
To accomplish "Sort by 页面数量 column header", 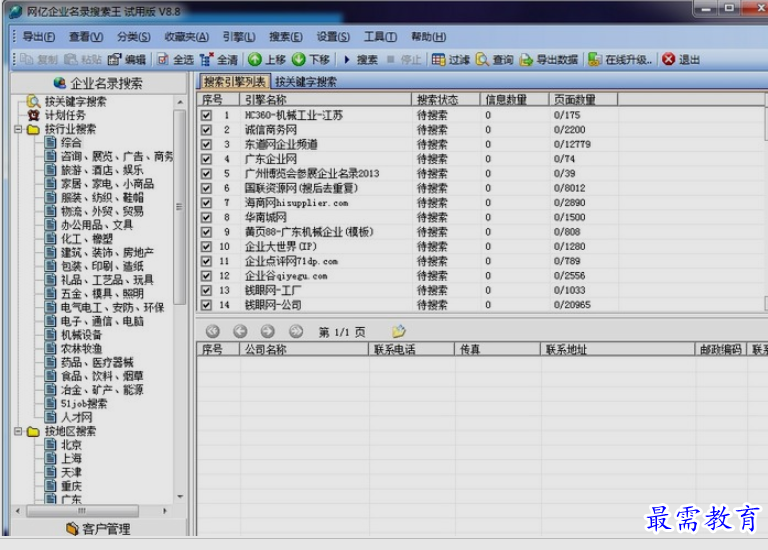I will point(583,100).
